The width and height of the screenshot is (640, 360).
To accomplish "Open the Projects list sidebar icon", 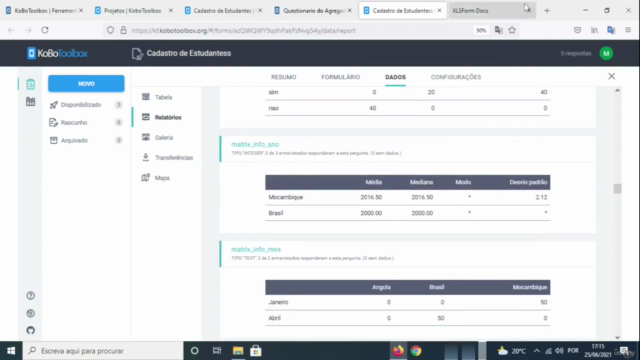I will (x=31, y=84).
